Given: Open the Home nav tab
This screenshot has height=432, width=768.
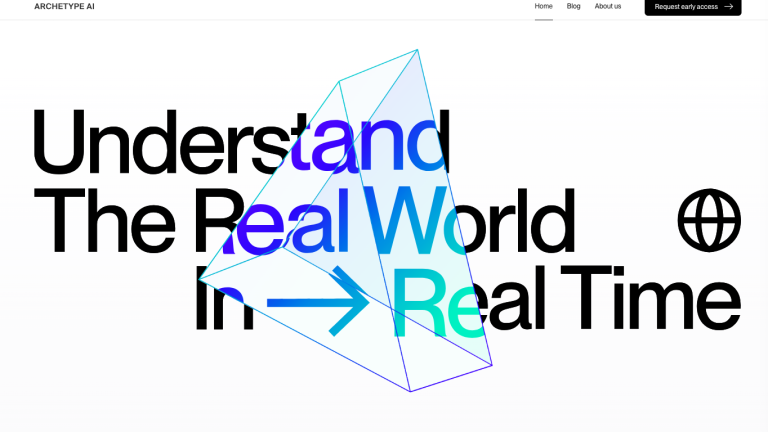Looking at the screenshot, I should click(x=543, y=6).
